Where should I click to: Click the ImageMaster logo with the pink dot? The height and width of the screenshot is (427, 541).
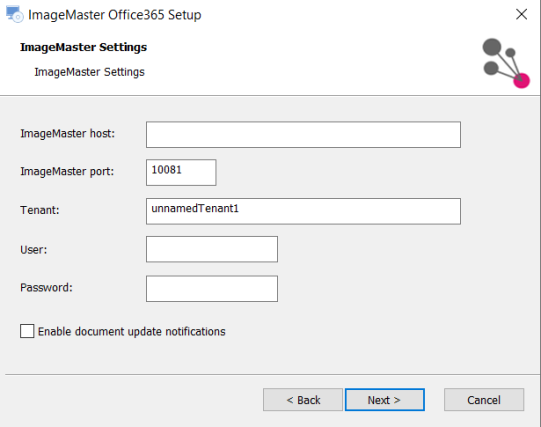click(x=506, y=63)
